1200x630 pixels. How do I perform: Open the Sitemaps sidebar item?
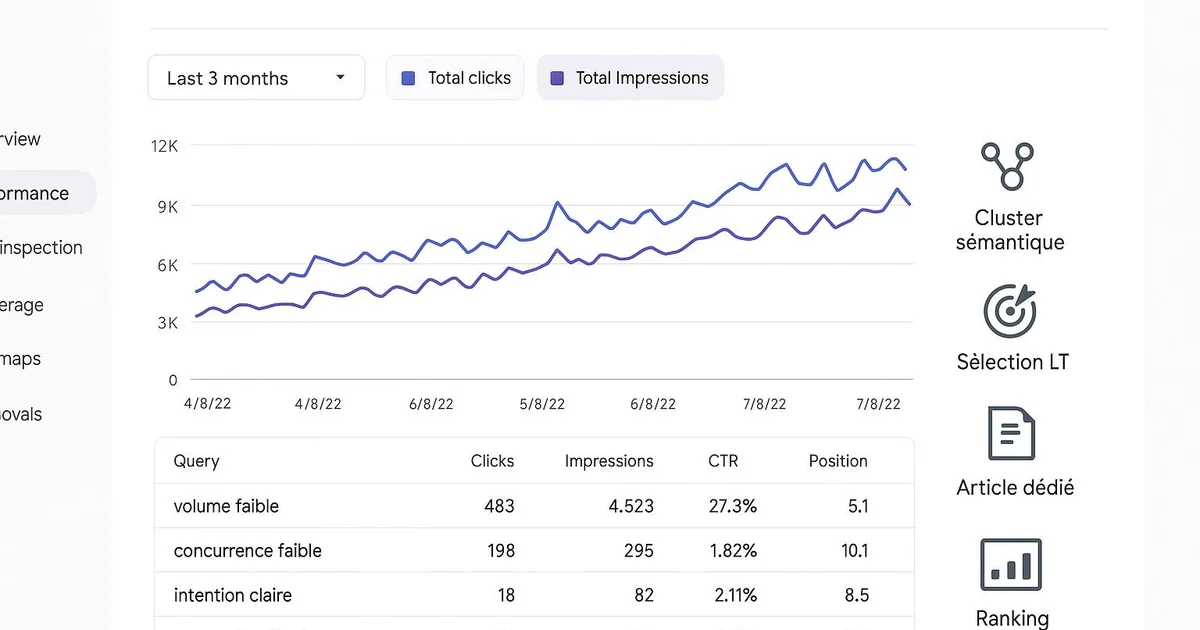pos(20,359)
